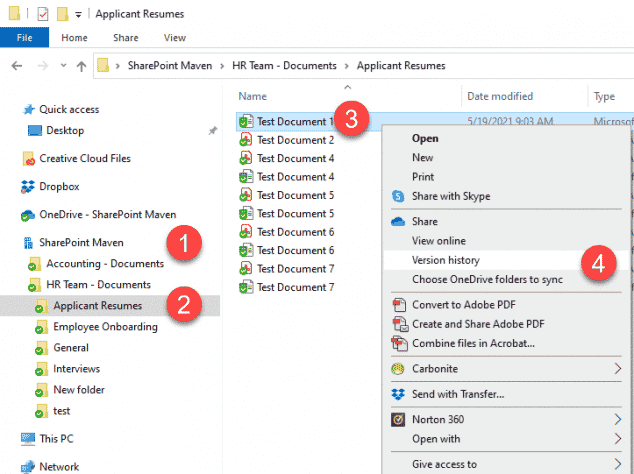Click the Creative Cloud Files folder icon
Viewport: 634px width, 474px height.
click(x=29, y=158)
